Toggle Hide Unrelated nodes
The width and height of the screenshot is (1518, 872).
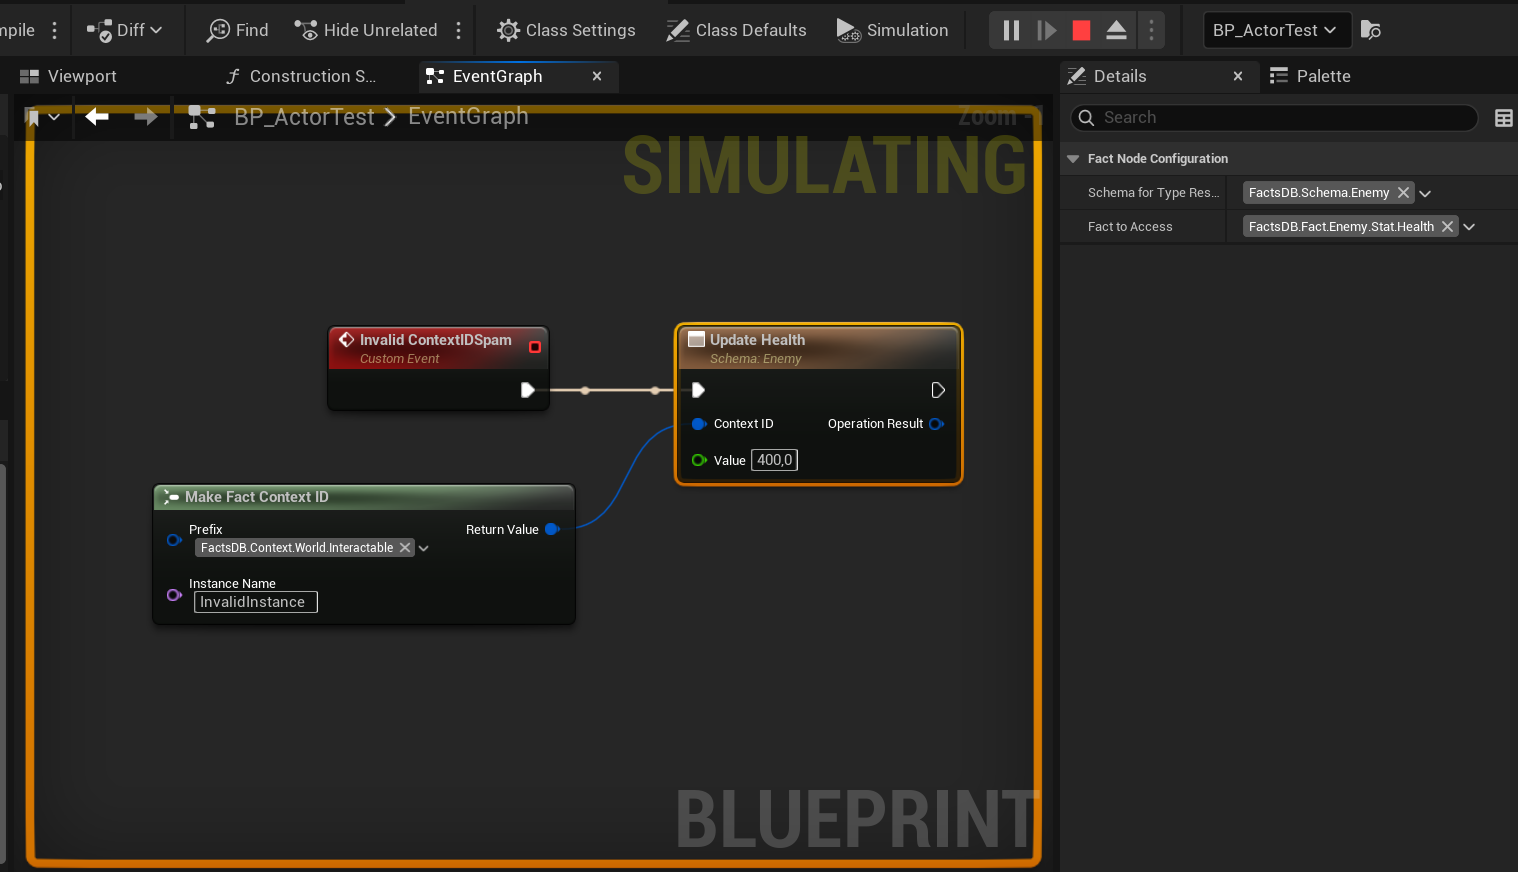pos(365,30)
